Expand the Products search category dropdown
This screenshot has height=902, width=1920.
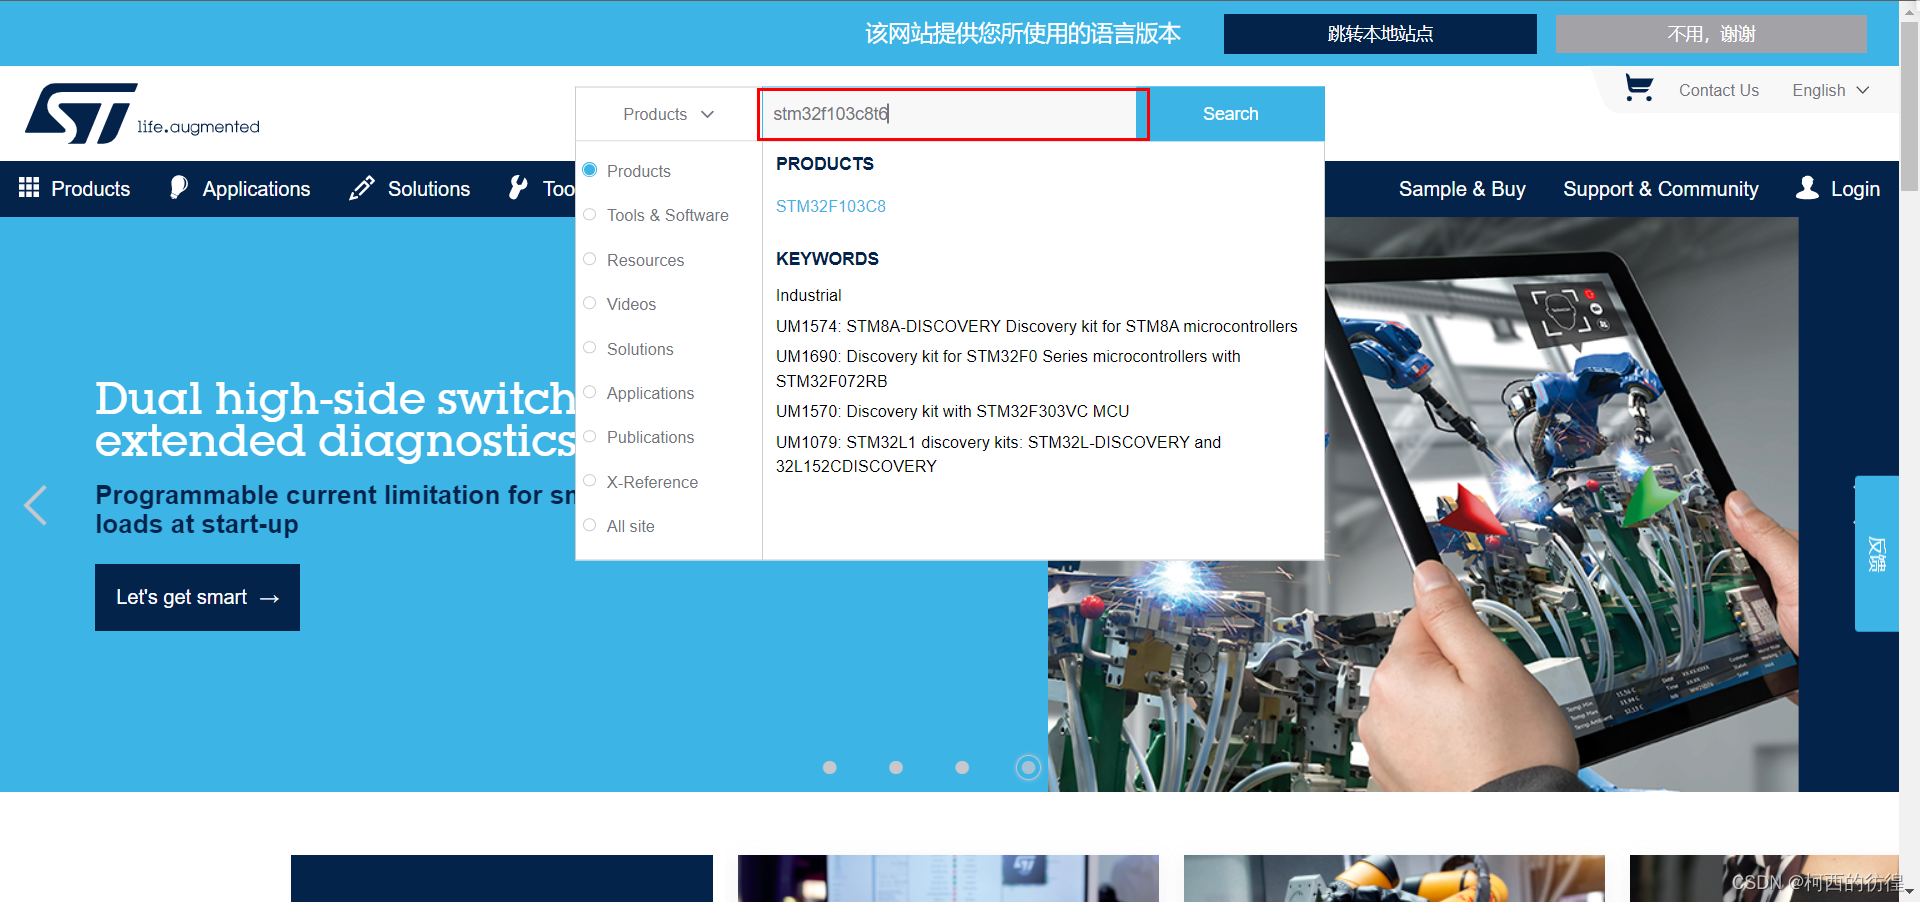(x=667, y=114)
